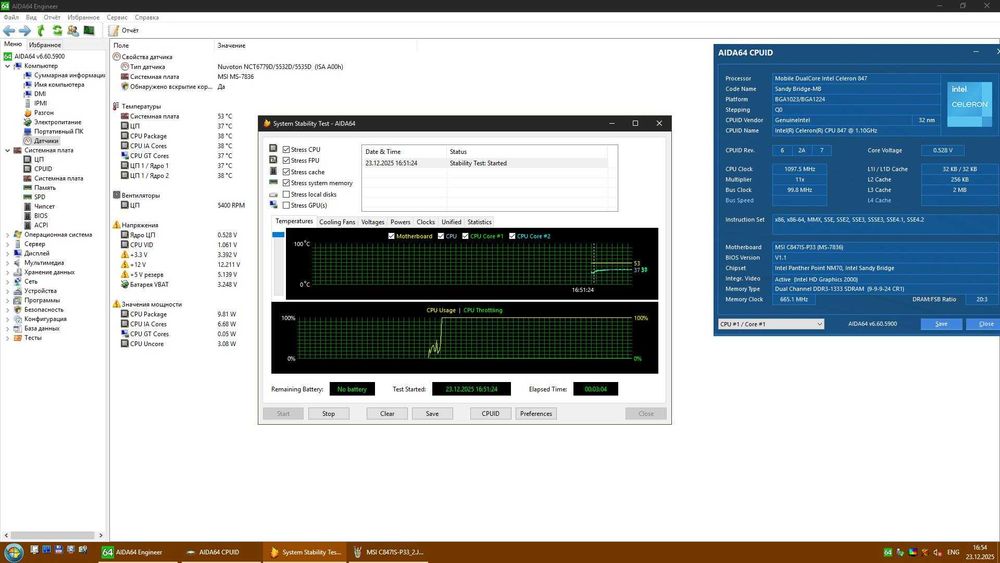
Task: Expand the Мультимедиа tree node
Action: (8, 263)
